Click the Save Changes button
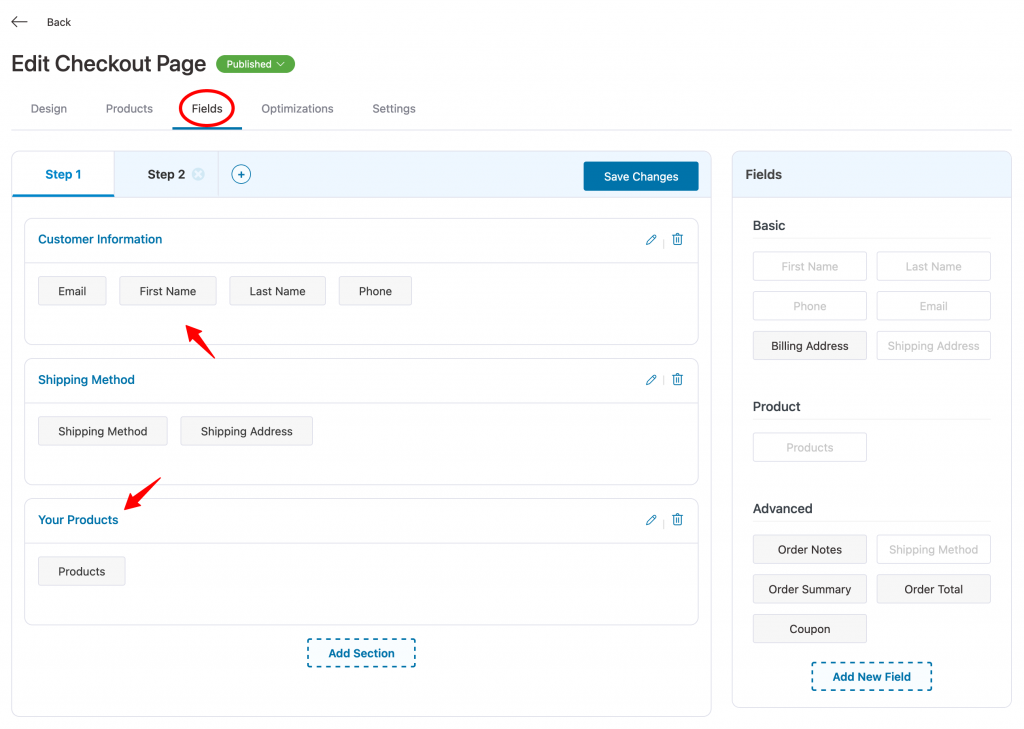Screen dimensions: 1024x729 pyautogui.click(x=641, y=176)
